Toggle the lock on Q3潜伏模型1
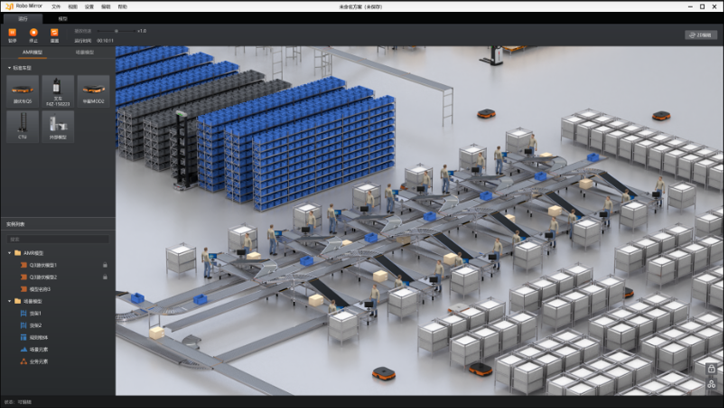724x408 pixels. (105, 265)
